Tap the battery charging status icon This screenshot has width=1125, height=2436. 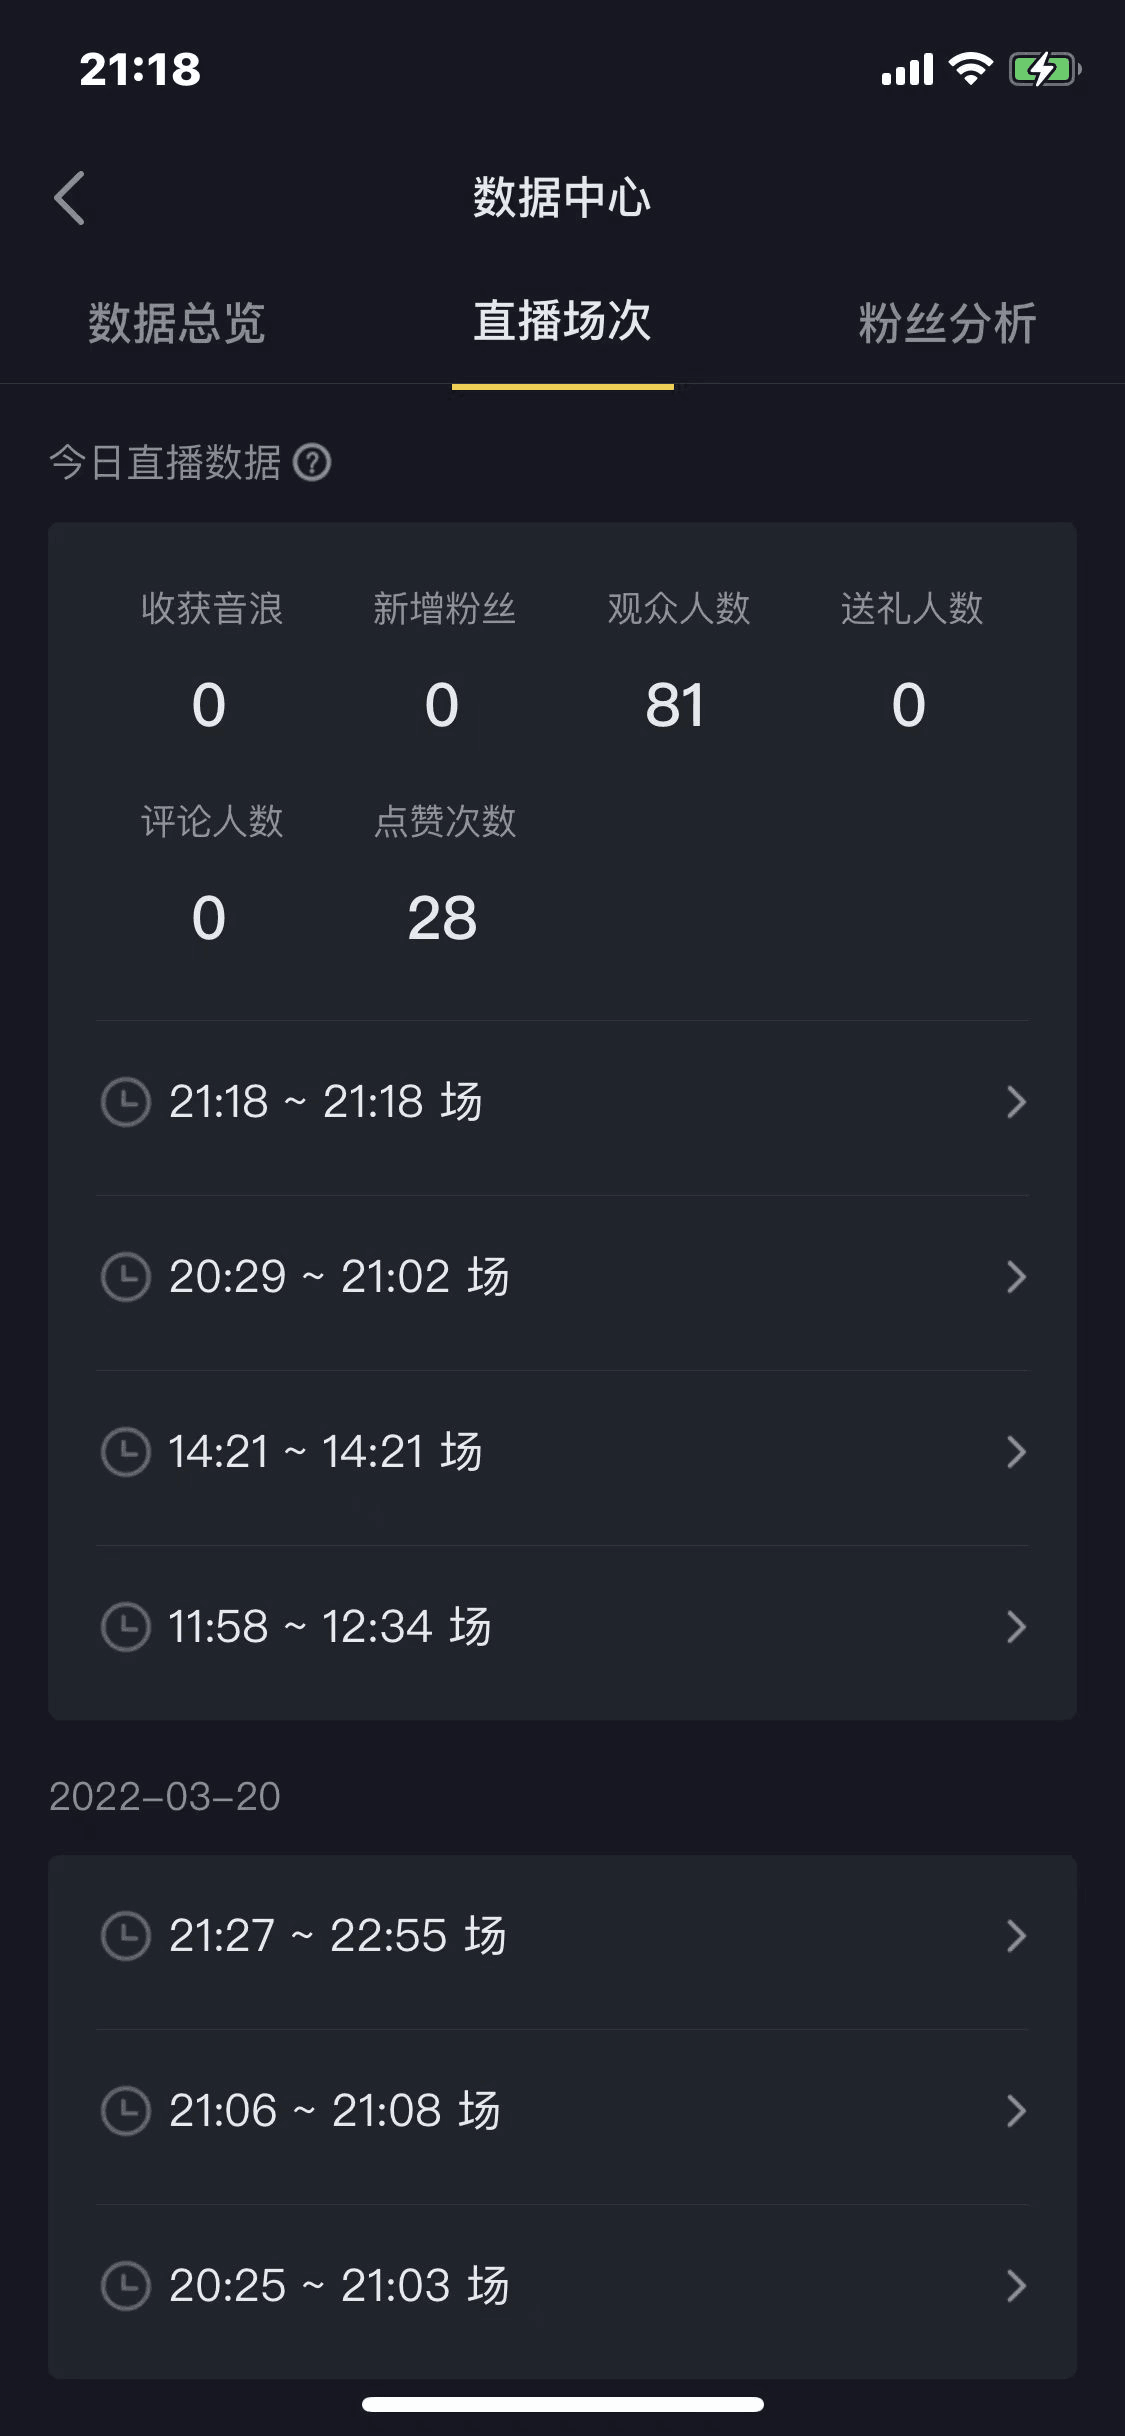pyautogui.click(x=1044, y=70)
